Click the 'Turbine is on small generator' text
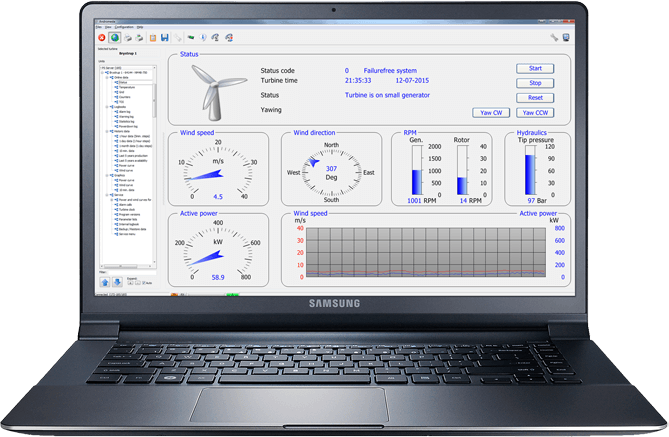Screen dimensions: 669x437 pyautogui.click(x=387, y=95)
